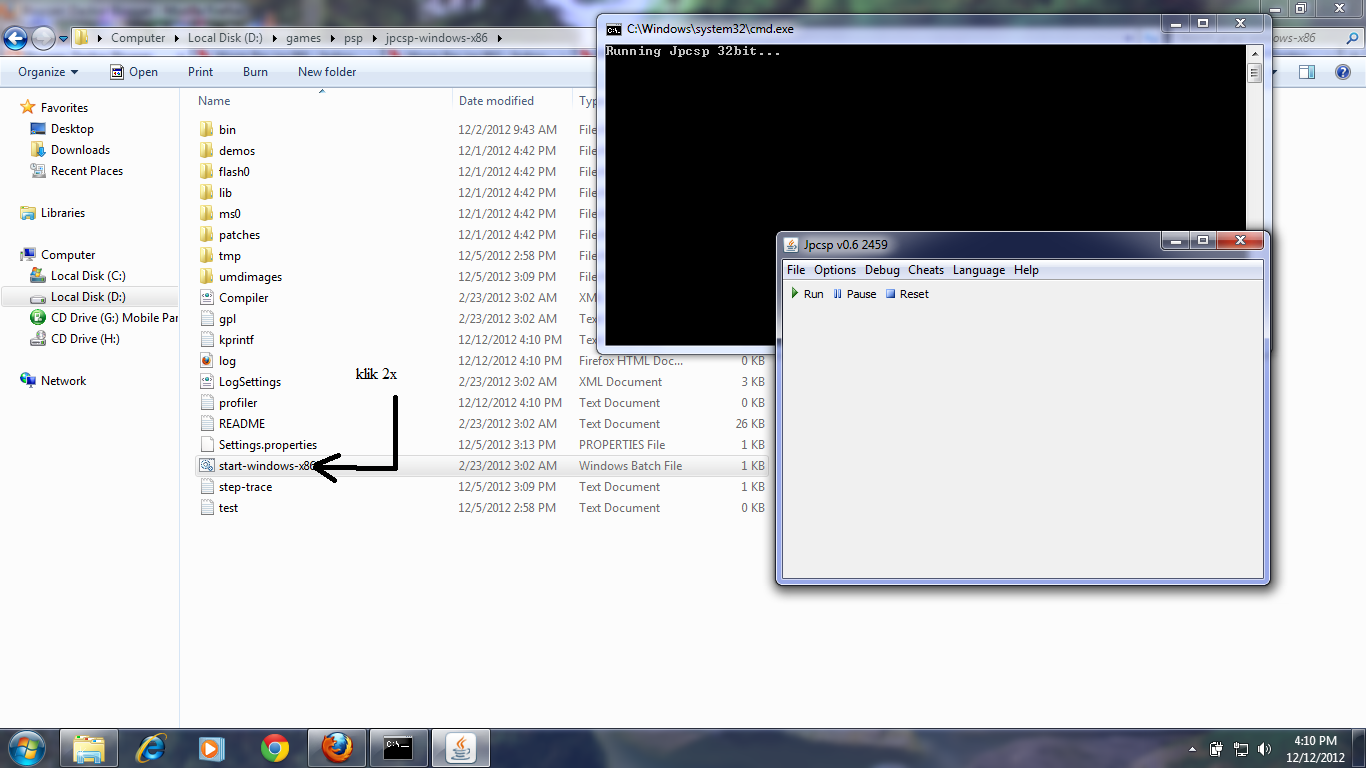The image size is (1366, 768).
Task: Select the start-windows-x86 batch file
Action: click(262, 465)
